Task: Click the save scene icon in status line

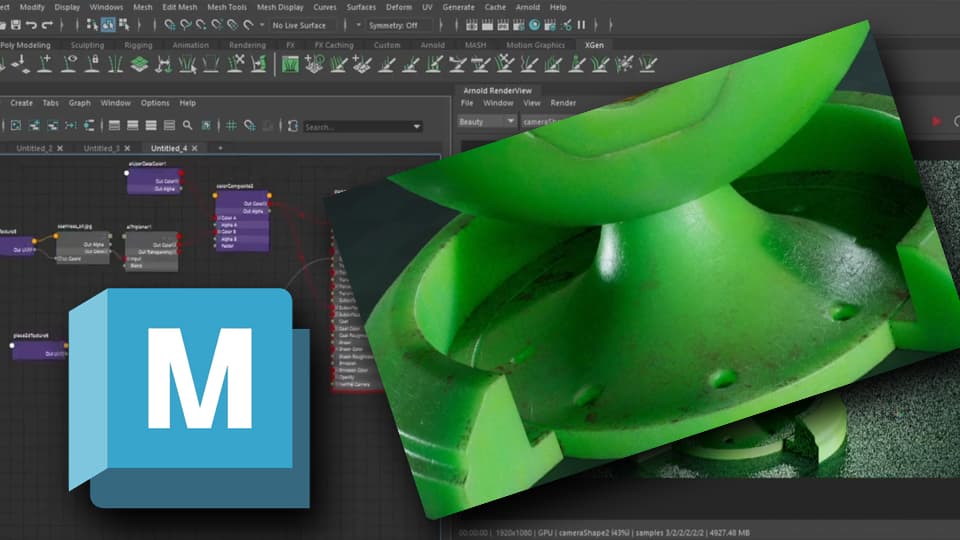Action: 15,25
